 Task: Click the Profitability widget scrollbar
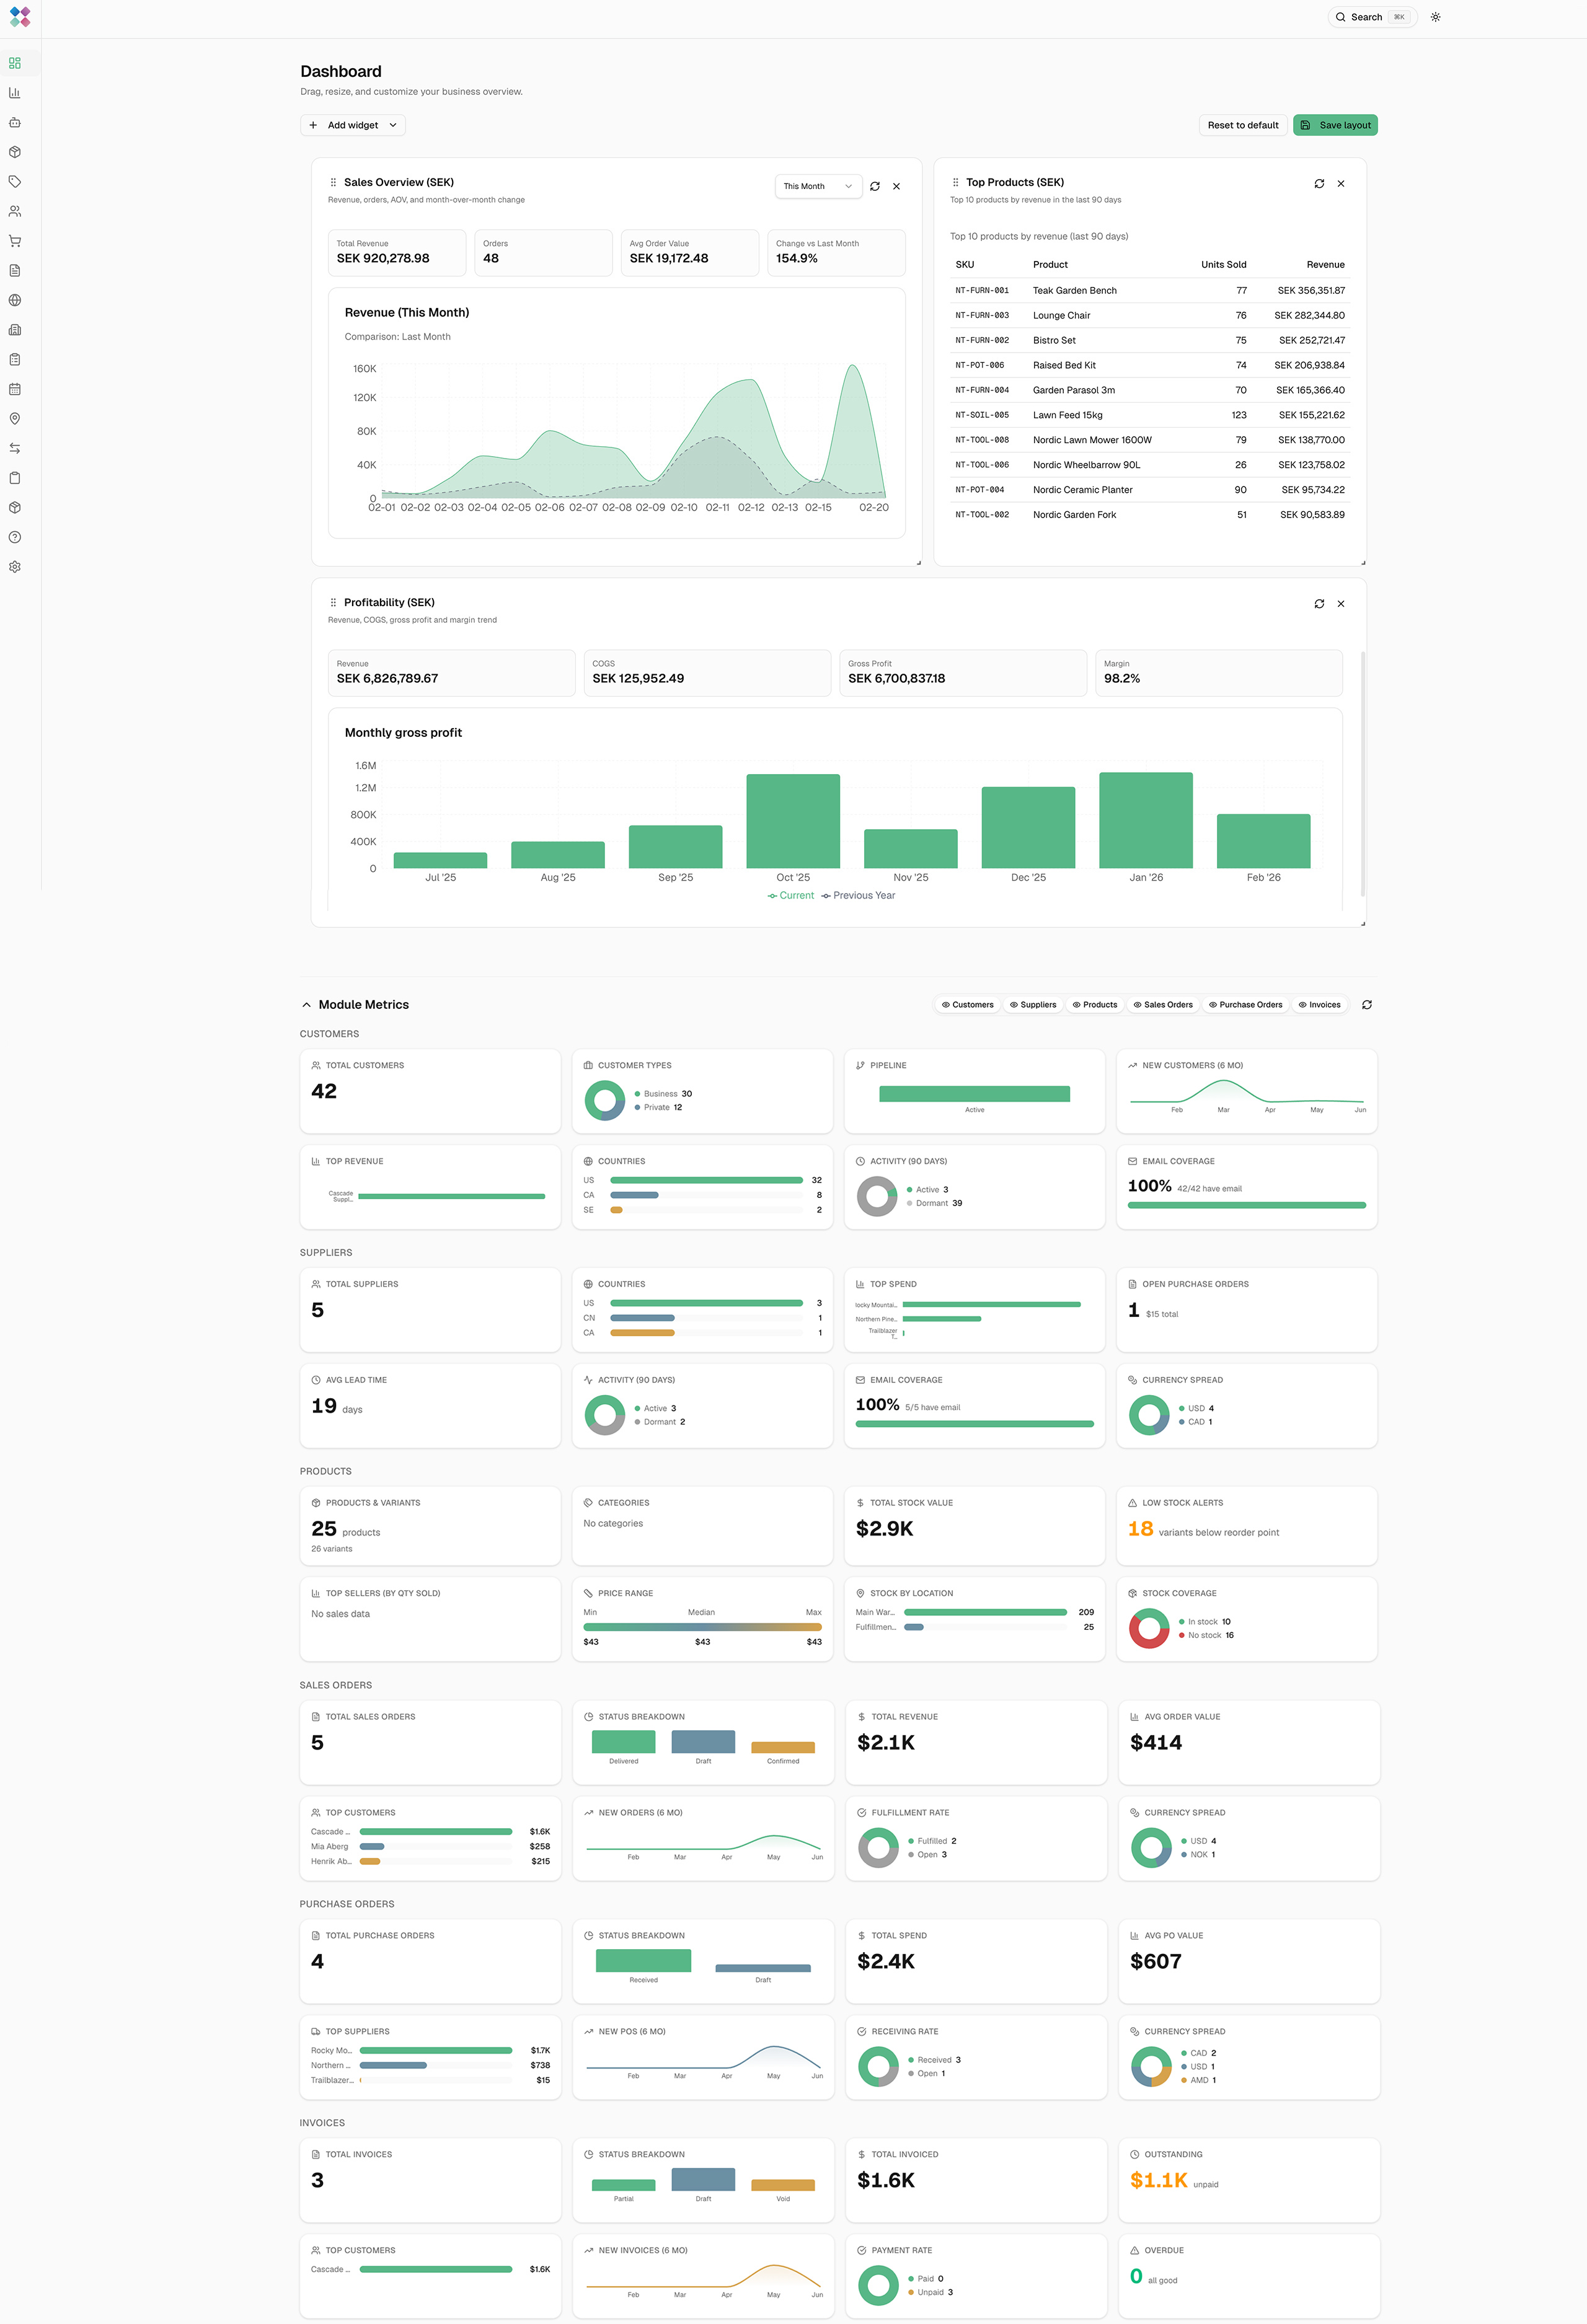1363,773
